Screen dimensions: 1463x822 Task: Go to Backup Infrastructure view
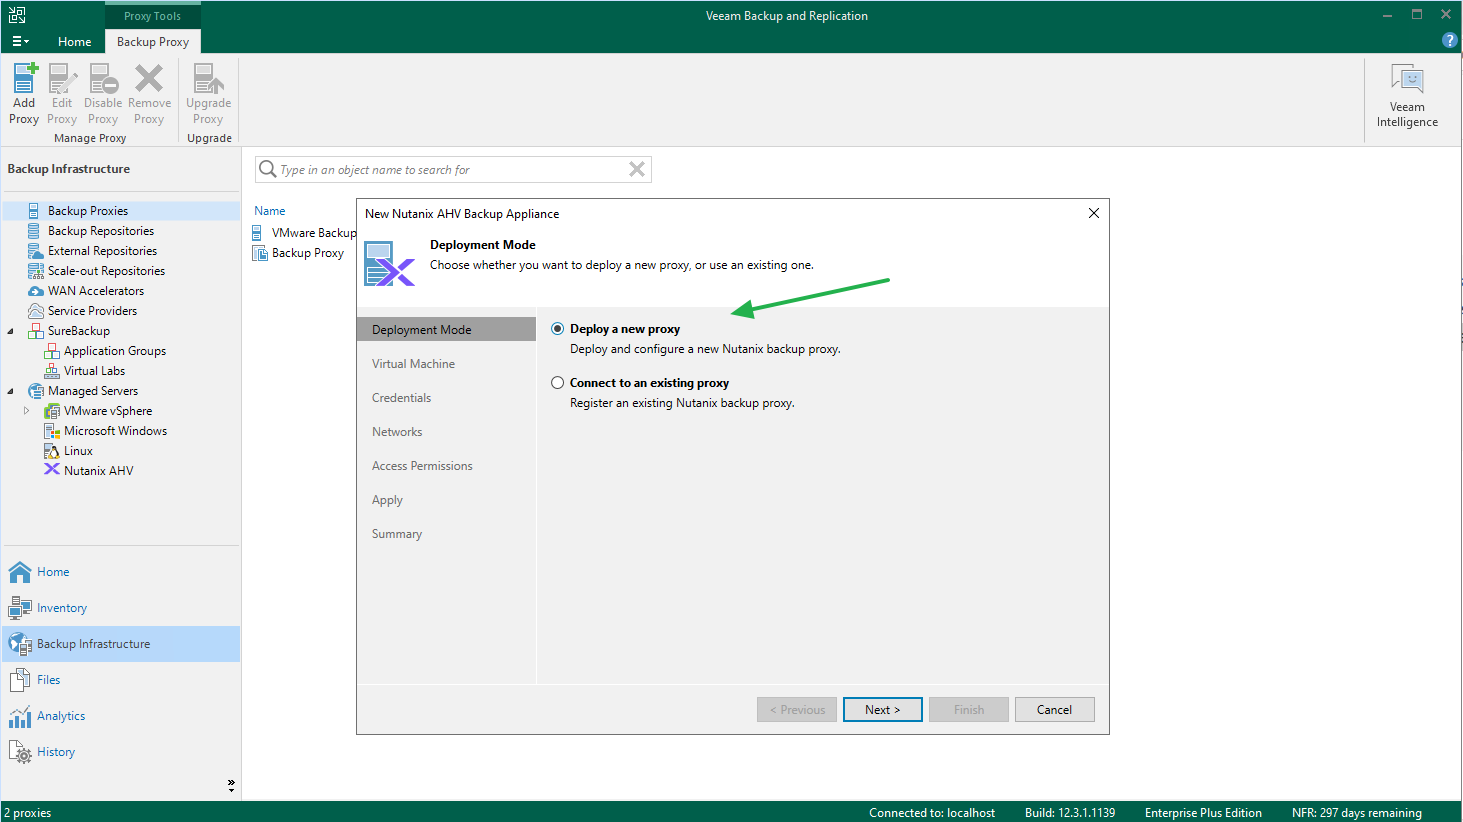[x=120, y=644]
